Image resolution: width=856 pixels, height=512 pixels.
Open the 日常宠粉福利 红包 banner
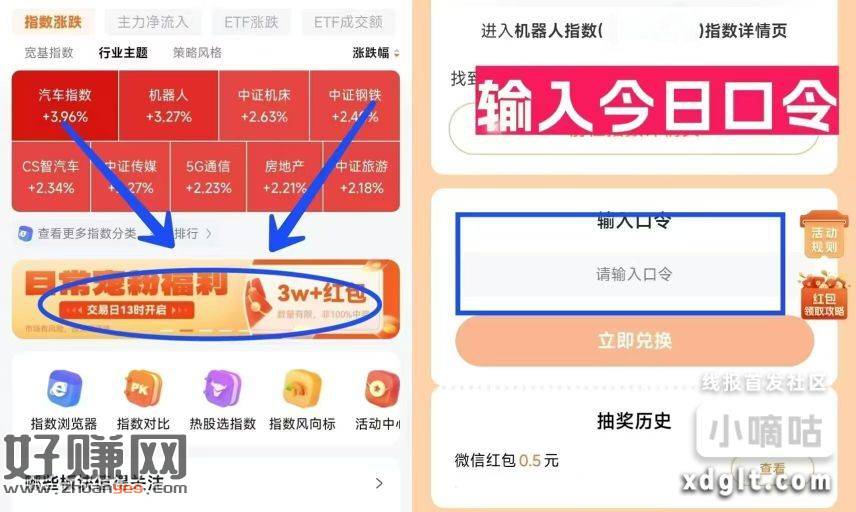coord(206,299)
